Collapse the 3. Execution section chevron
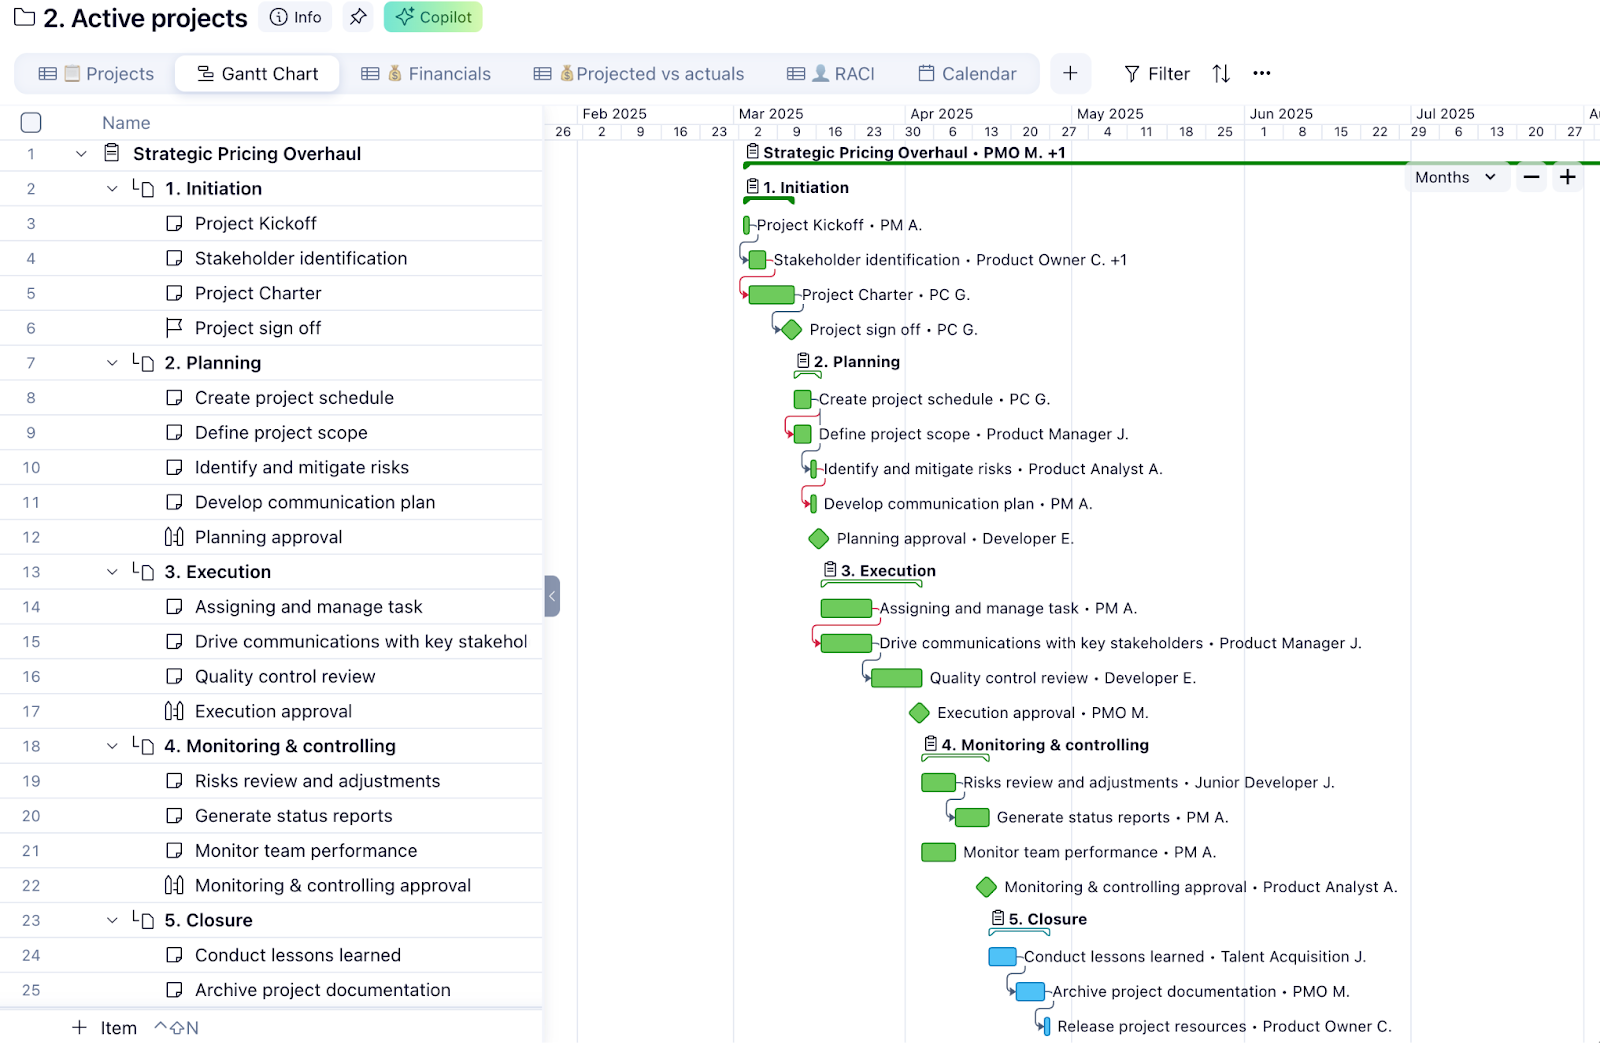 pyautogui.click(x=112, y=571)
